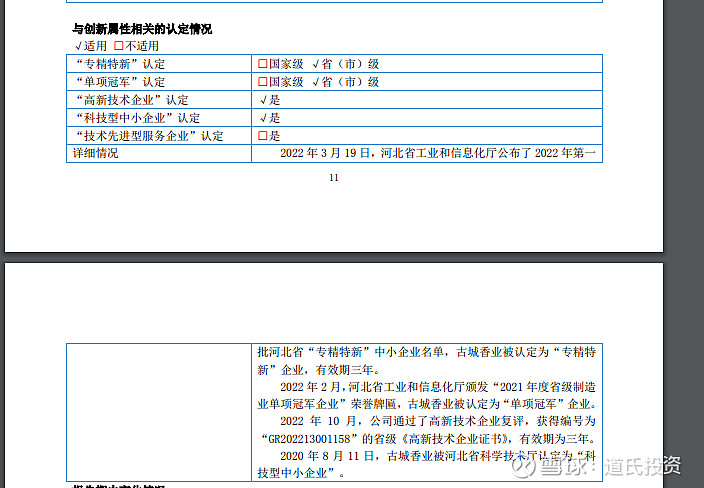Click page number 11 at page bottom
Screen dimensions: 704x488
[x=334, y=178]
